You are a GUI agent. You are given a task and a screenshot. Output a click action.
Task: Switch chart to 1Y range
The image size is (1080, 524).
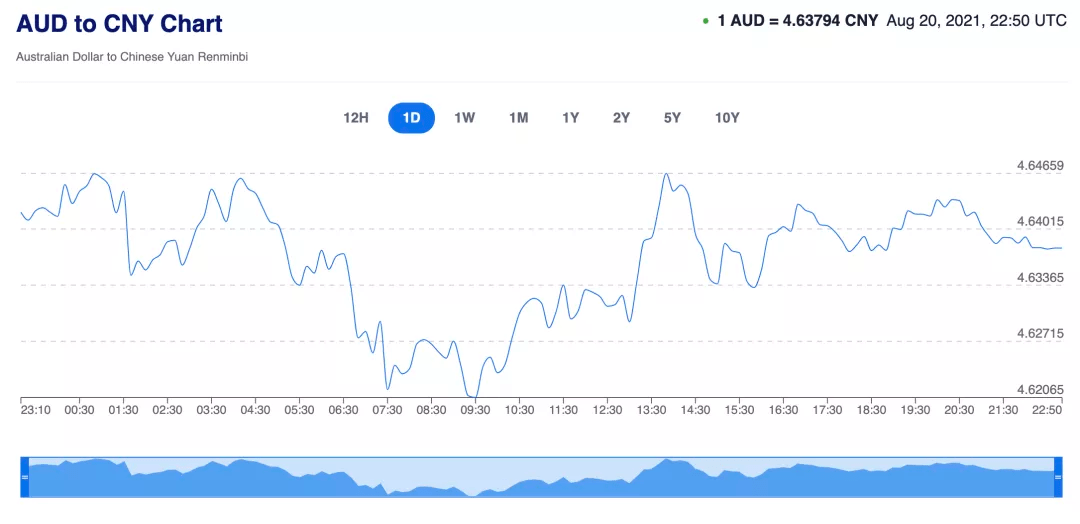pos(570,118)
